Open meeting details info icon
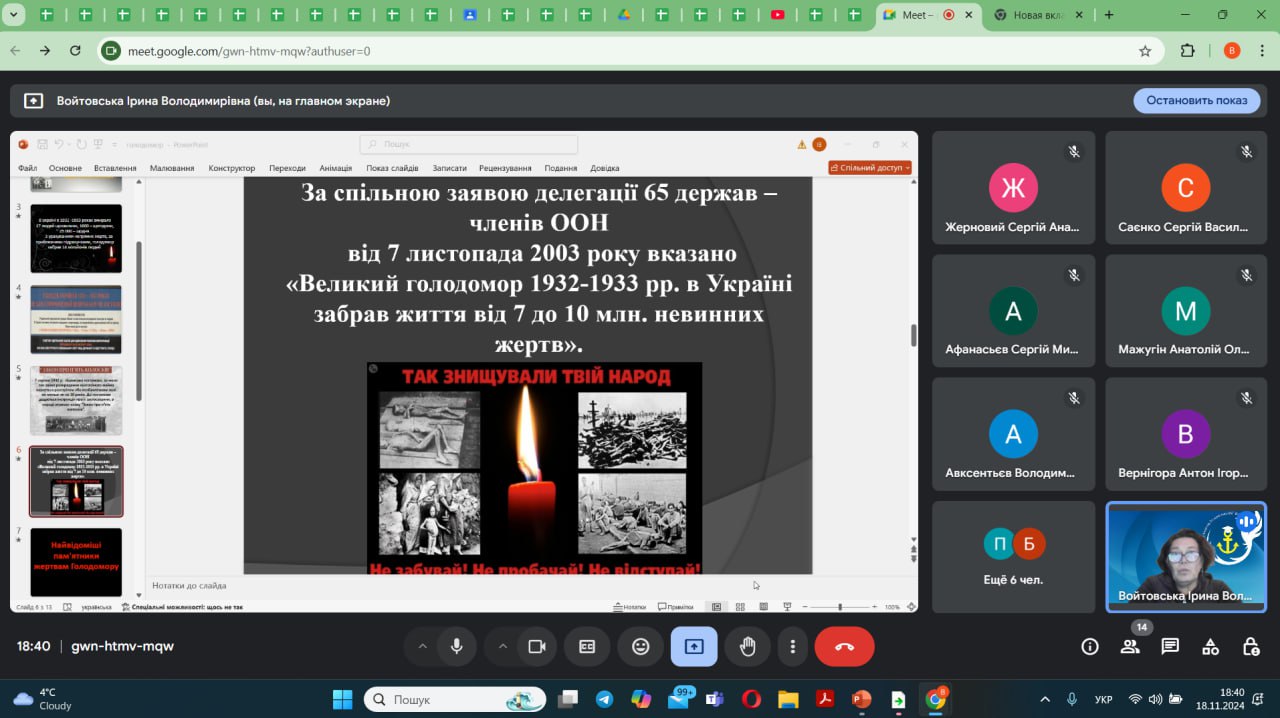 point(1090,646)
